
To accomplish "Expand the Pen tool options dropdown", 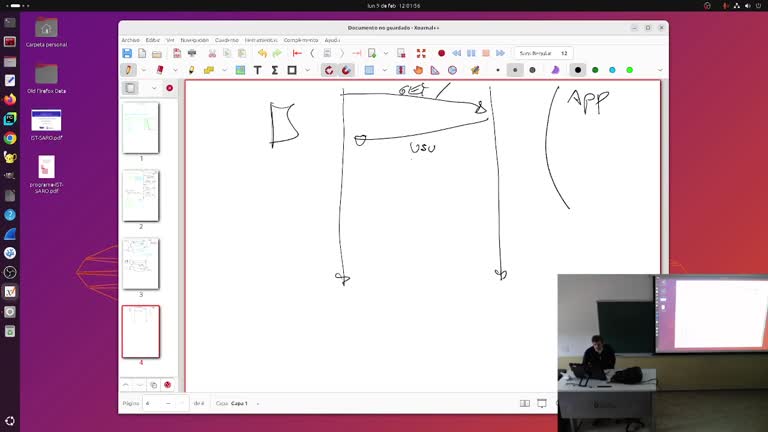I will pos(142,70).
